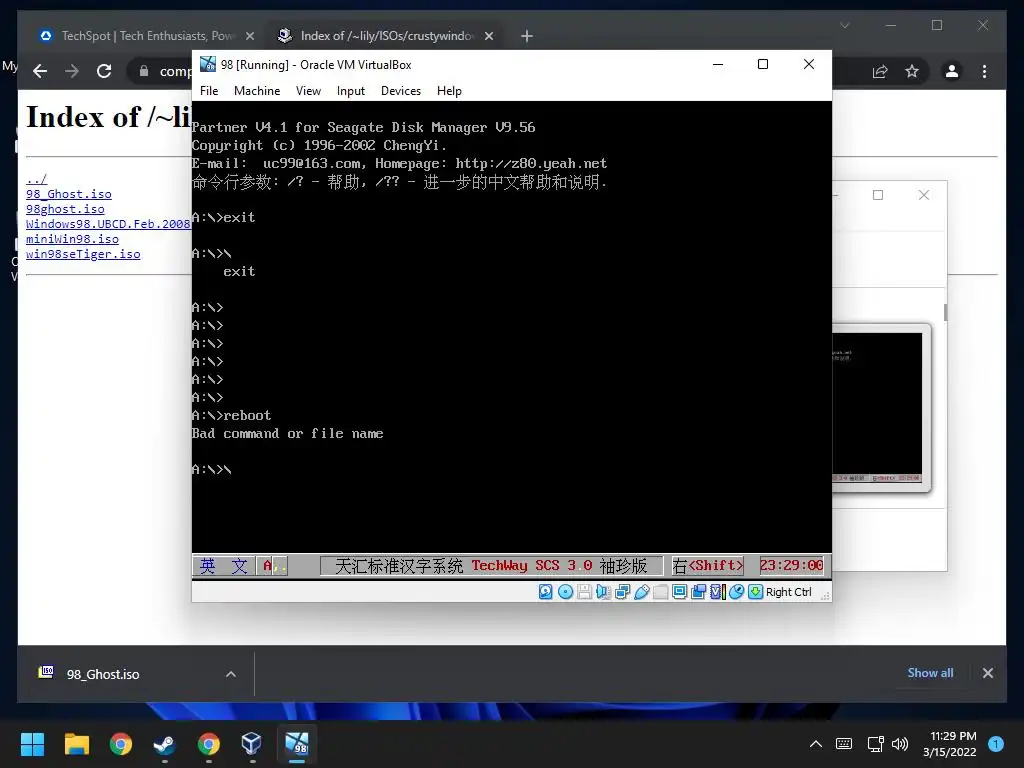The width and height of the screenshot is (1024, 768).
Task: Show hidden system tray icons chevron
Action: (x=816, y=744)
